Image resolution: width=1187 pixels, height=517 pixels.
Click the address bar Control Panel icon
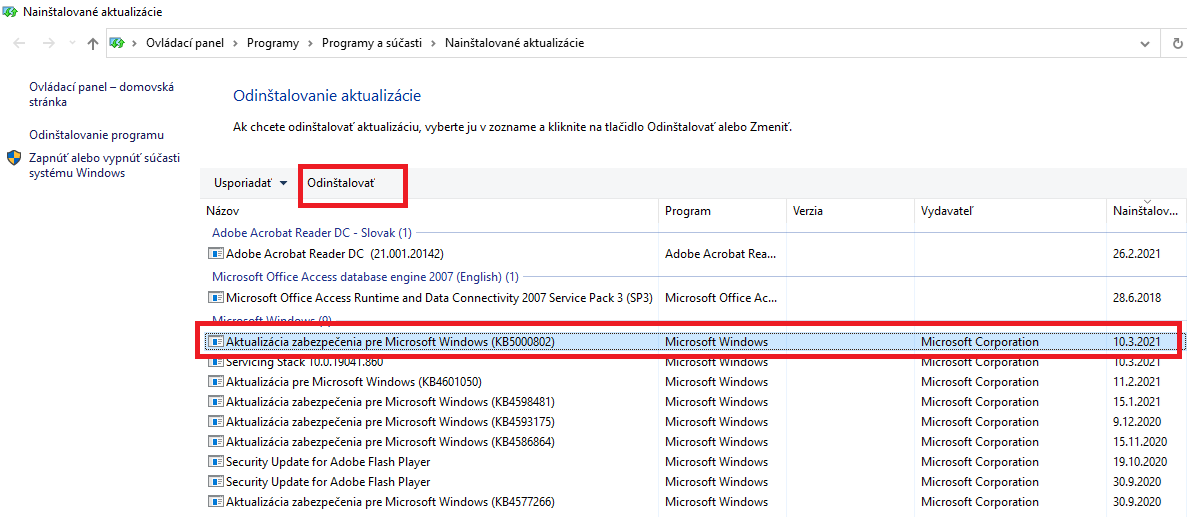point(117,43)
